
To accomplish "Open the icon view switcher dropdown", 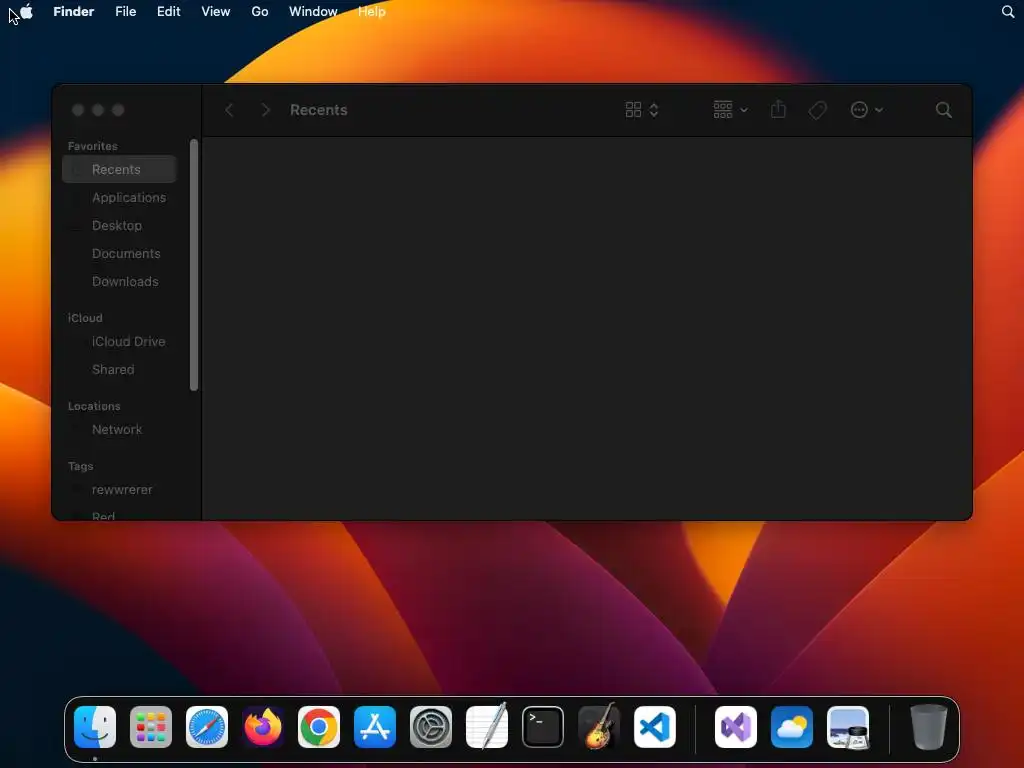I will (642, 110).
